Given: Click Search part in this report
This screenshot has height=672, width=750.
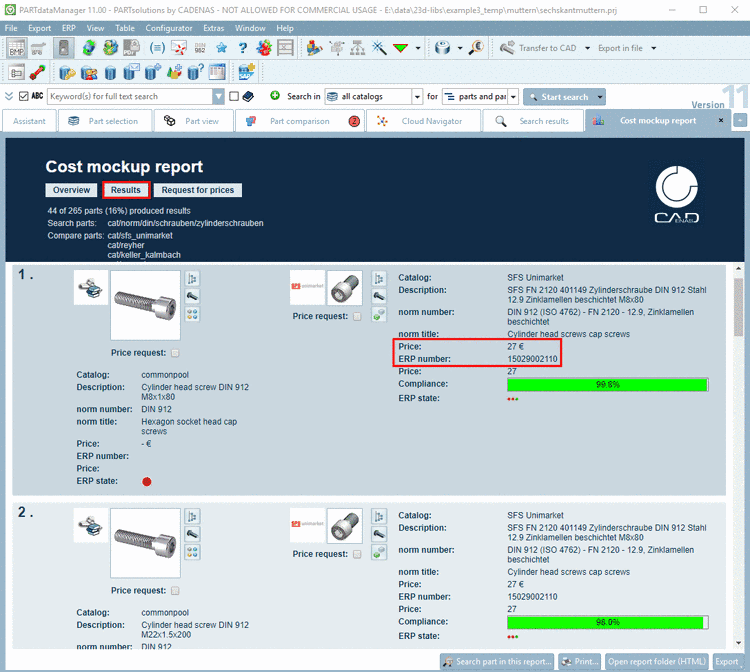Looking at the screenshot, I should click(x=497, y=661).
